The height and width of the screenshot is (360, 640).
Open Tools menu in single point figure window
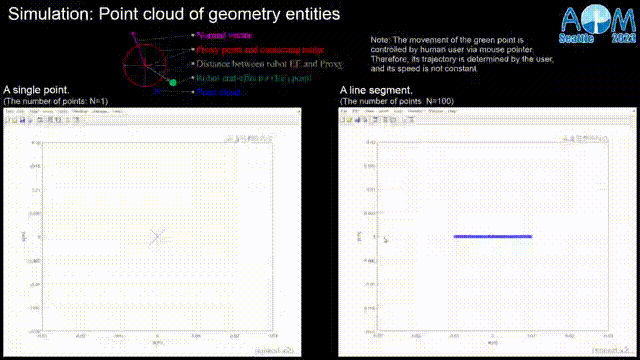(62, 111)
